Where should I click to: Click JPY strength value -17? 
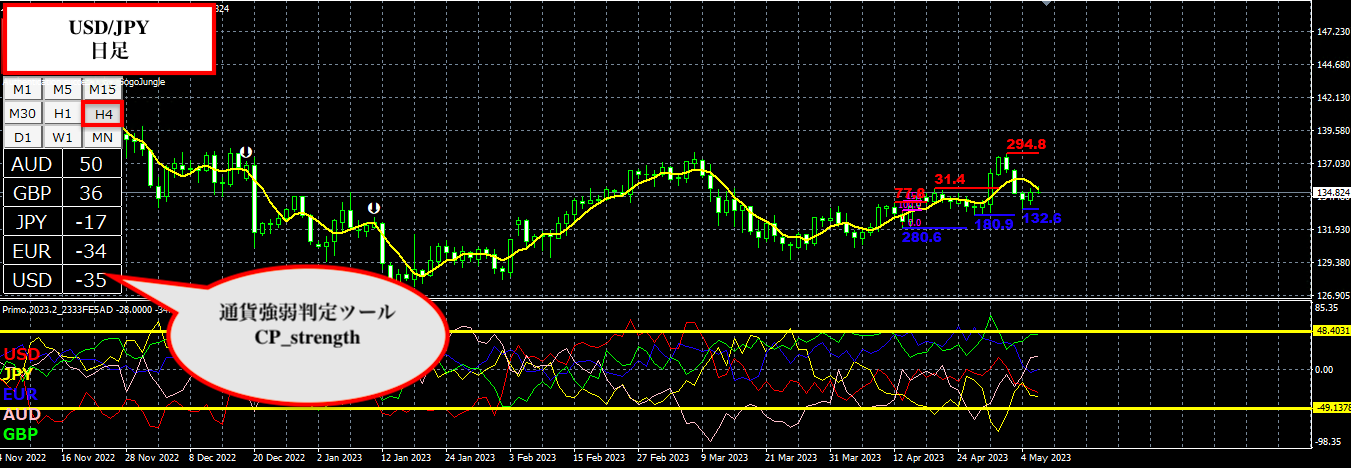pyautogui.click(x=92, y=221)
